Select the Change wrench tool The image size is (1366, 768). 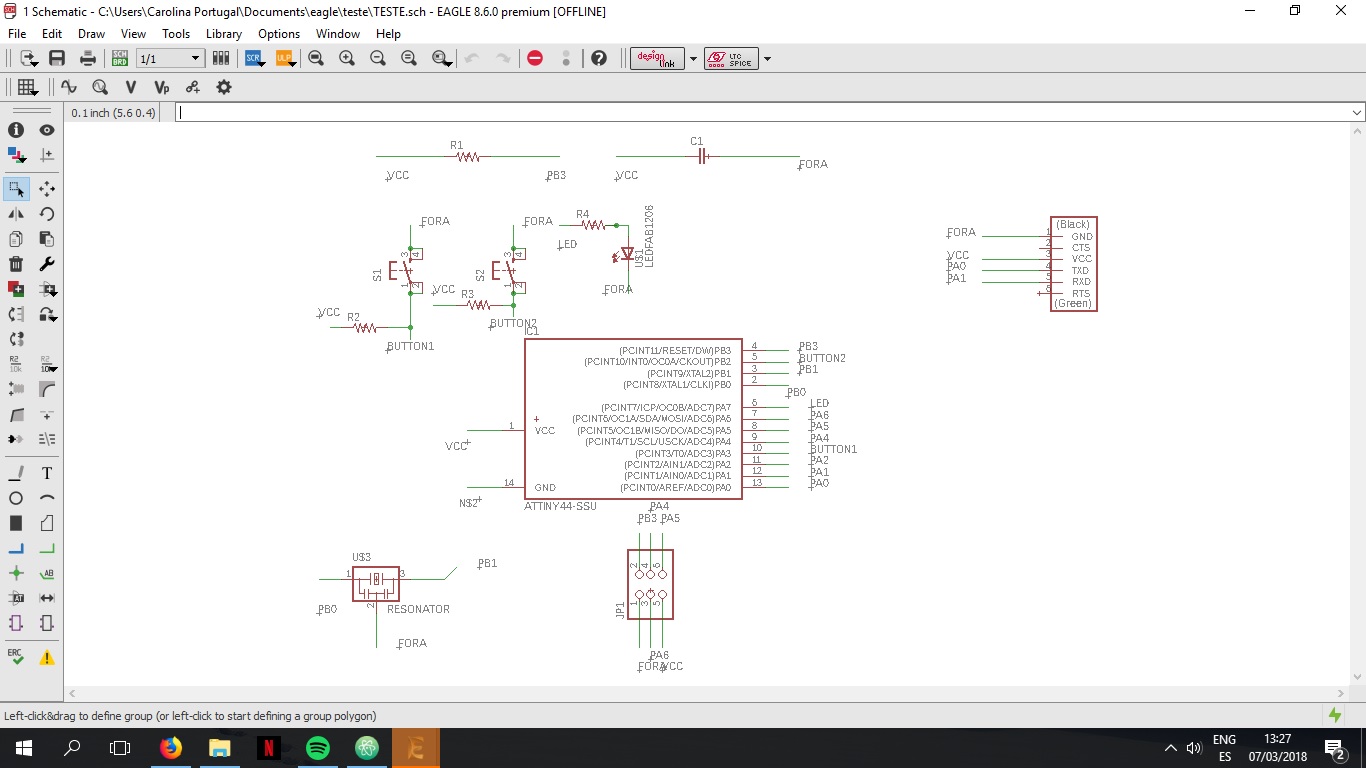tap(47, 264)
